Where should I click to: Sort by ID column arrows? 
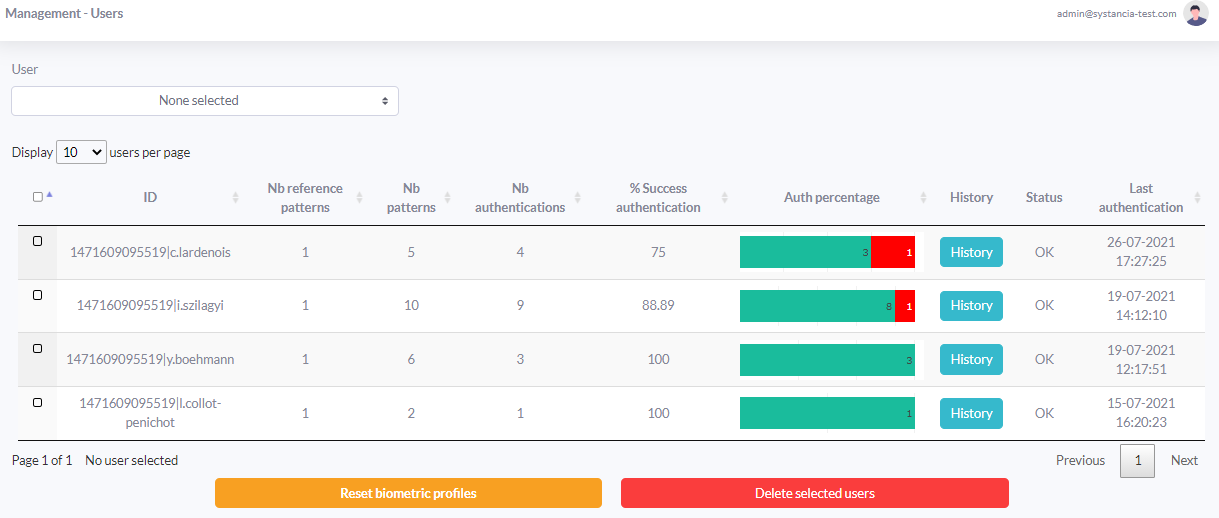(x=236, y=198)
